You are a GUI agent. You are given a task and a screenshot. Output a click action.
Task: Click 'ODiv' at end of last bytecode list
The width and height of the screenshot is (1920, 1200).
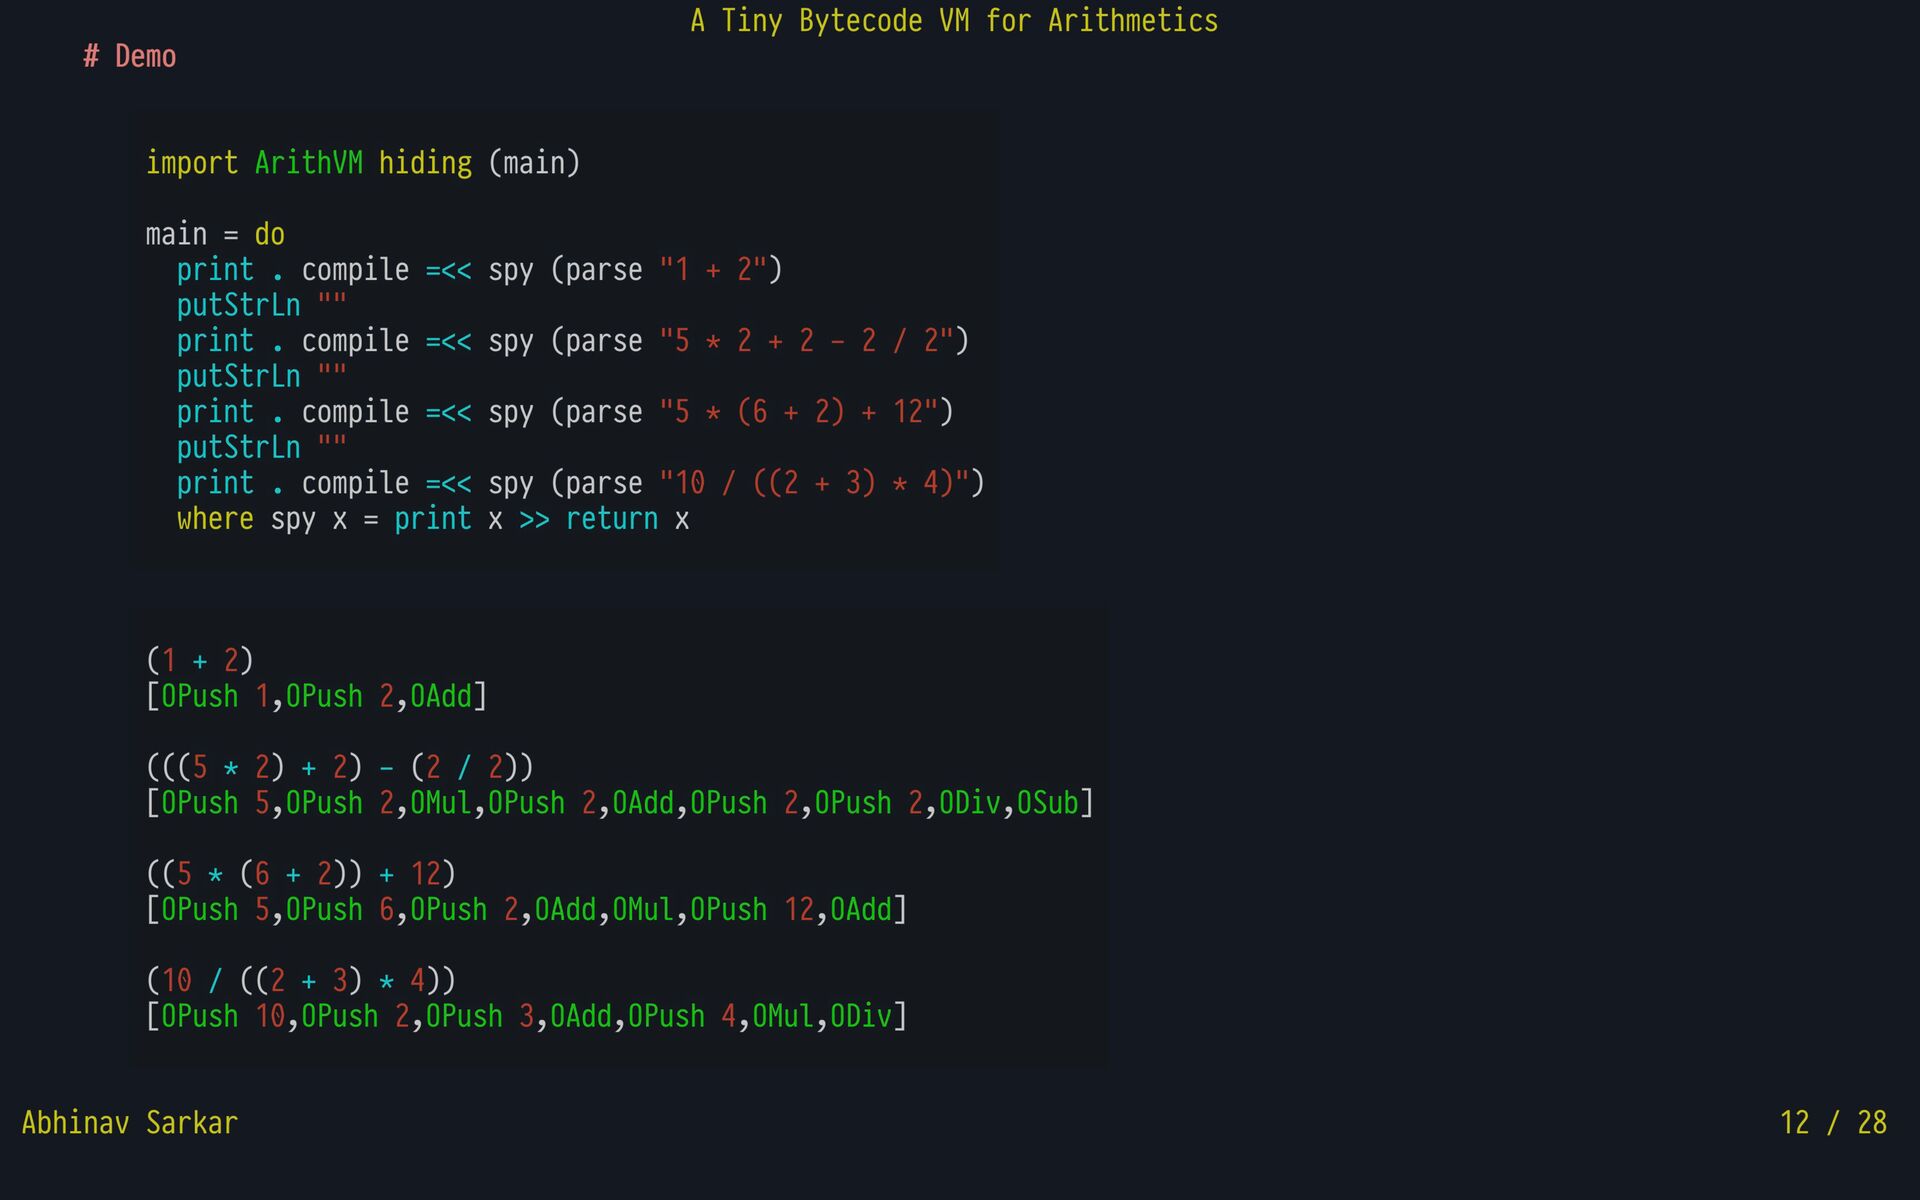point(860,1017)
